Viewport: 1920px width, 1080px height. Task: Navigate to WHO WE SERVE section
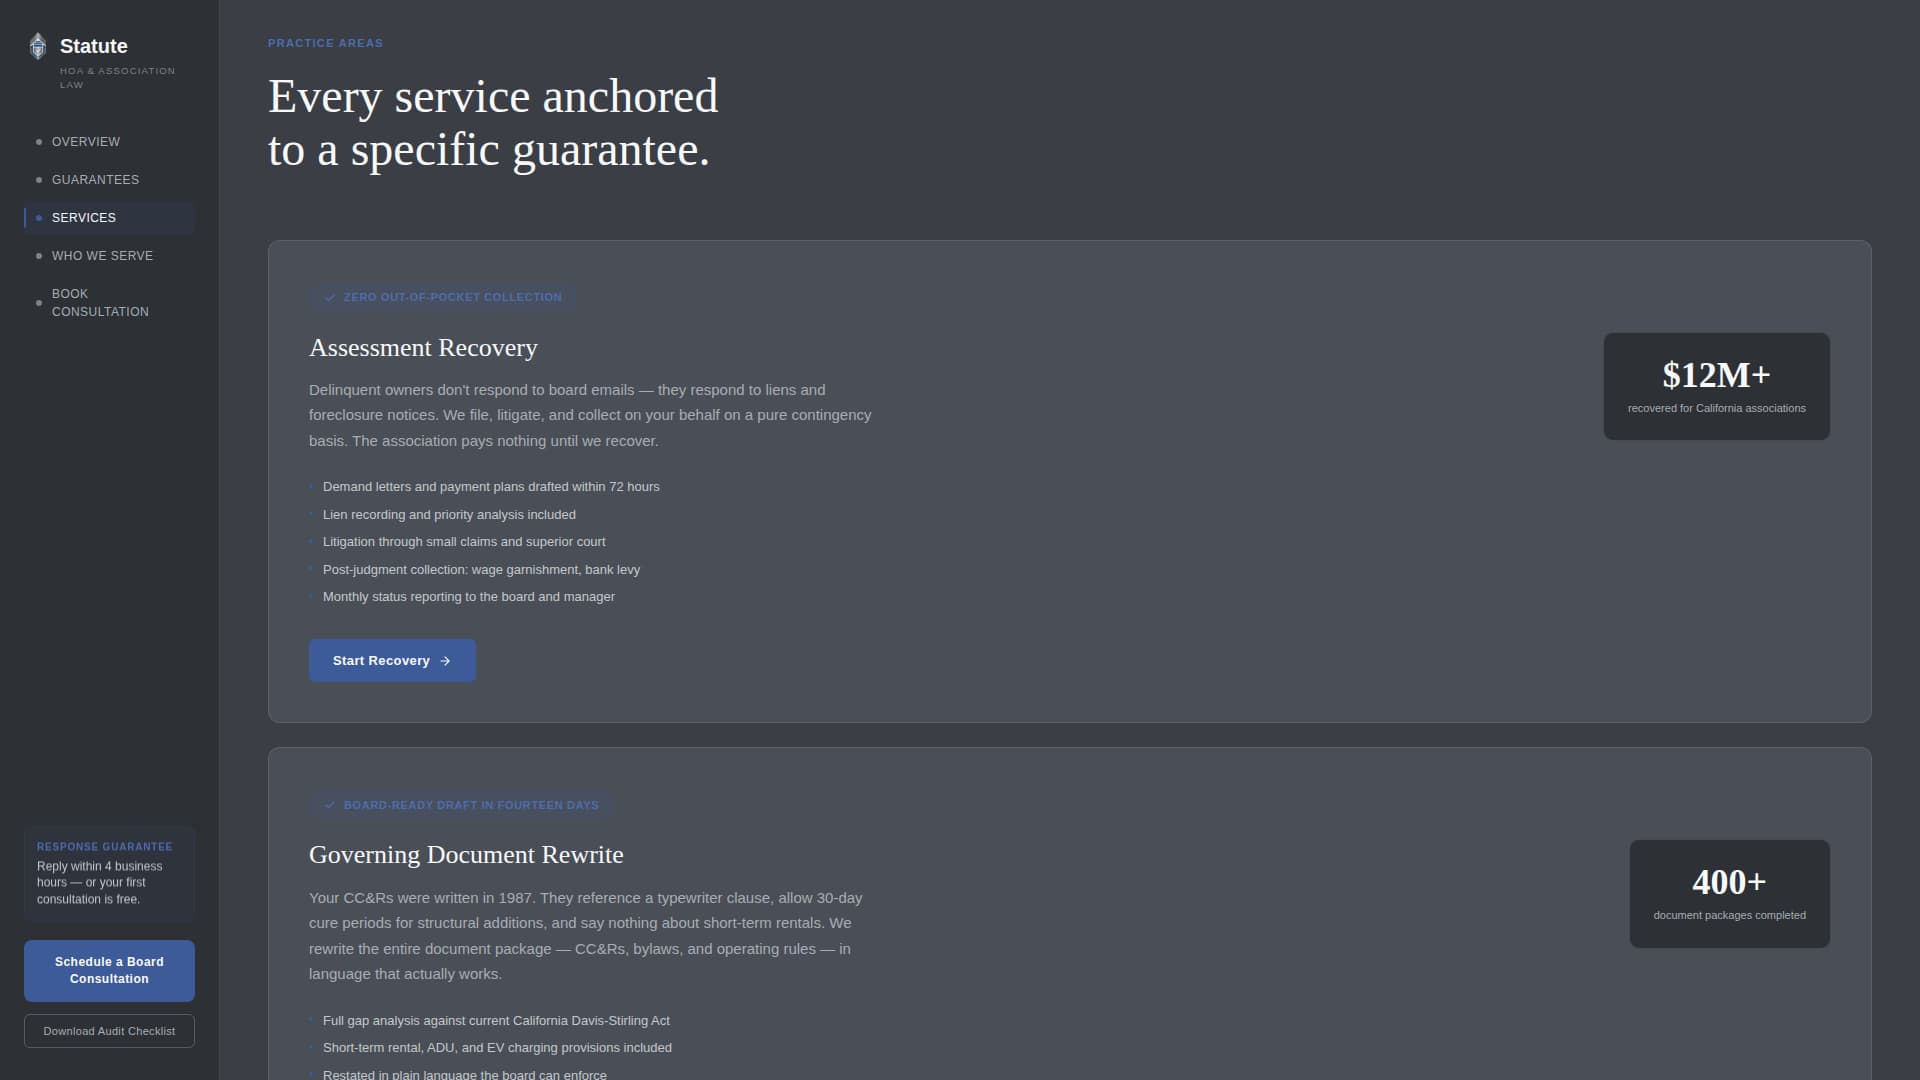tap(102, 256)
